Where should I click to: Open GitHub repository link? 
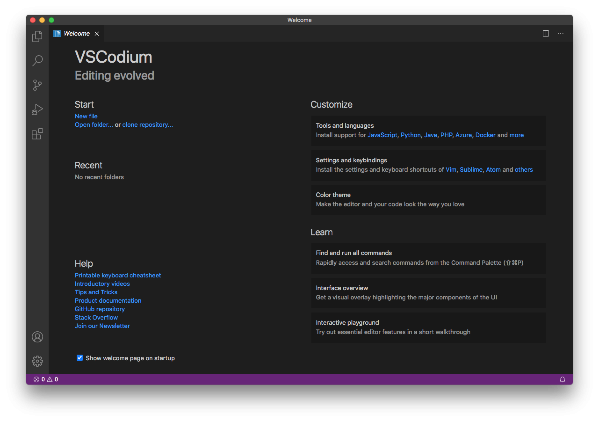point(100,309)
